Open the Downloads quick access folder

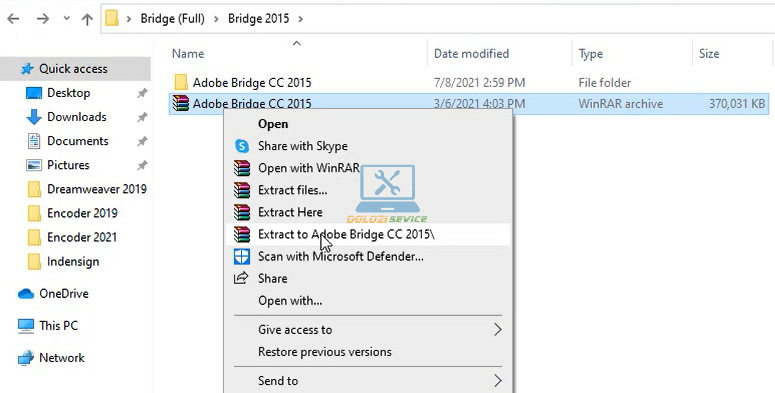(x=77, y=117)
